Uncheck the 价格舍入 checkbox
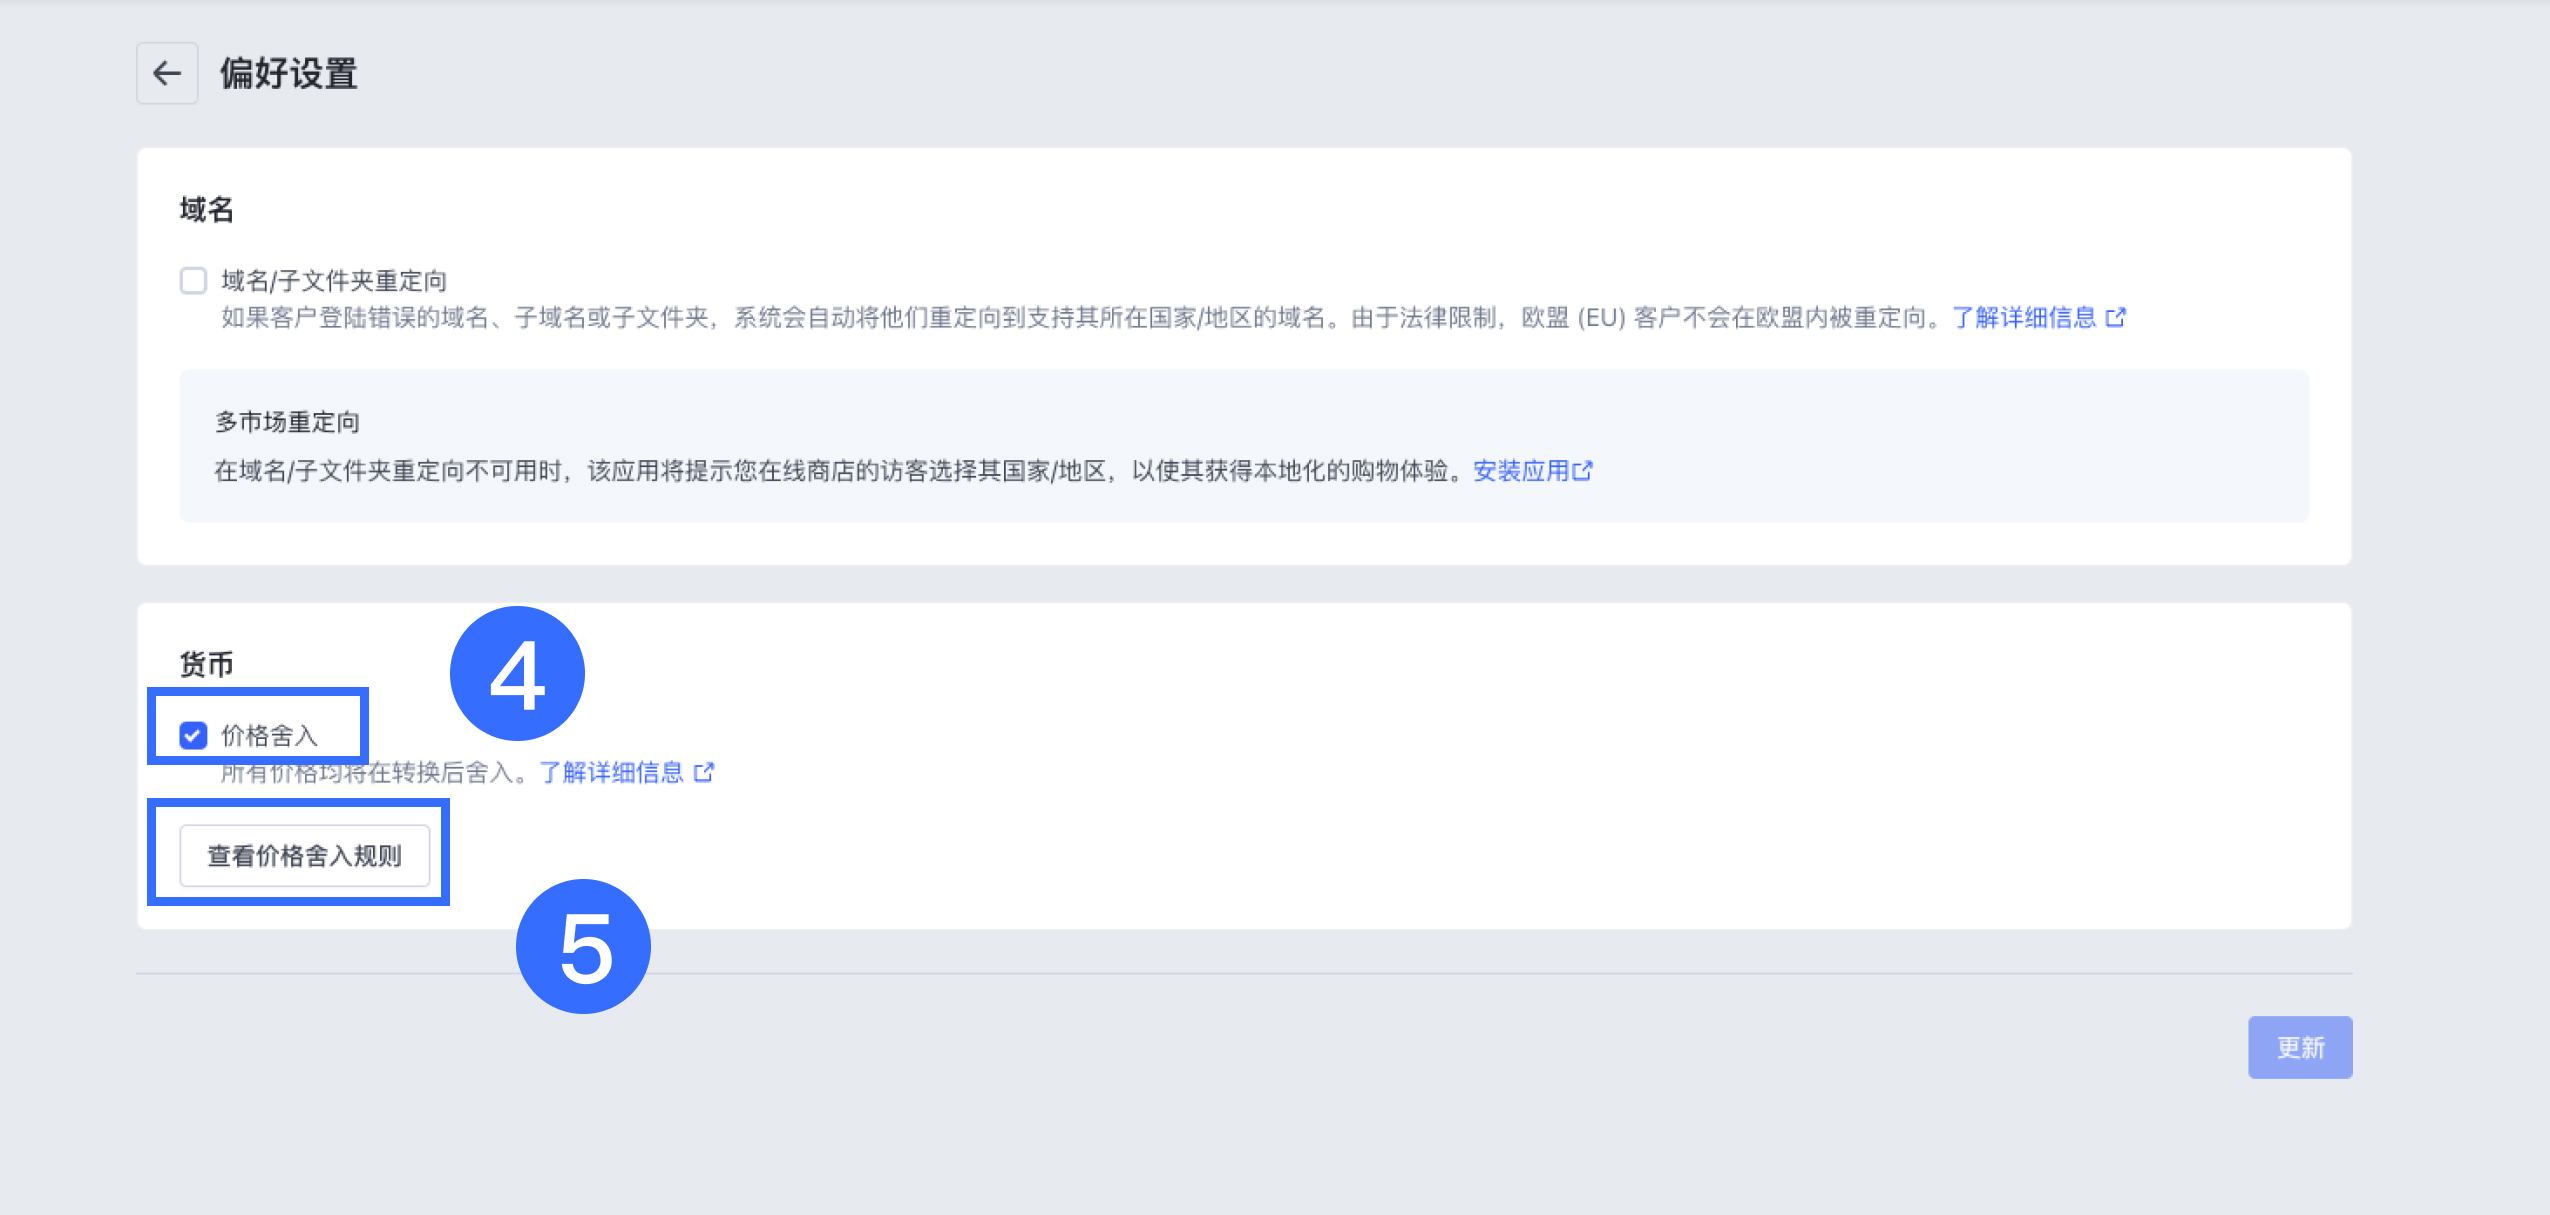 [x=193, y=735]
